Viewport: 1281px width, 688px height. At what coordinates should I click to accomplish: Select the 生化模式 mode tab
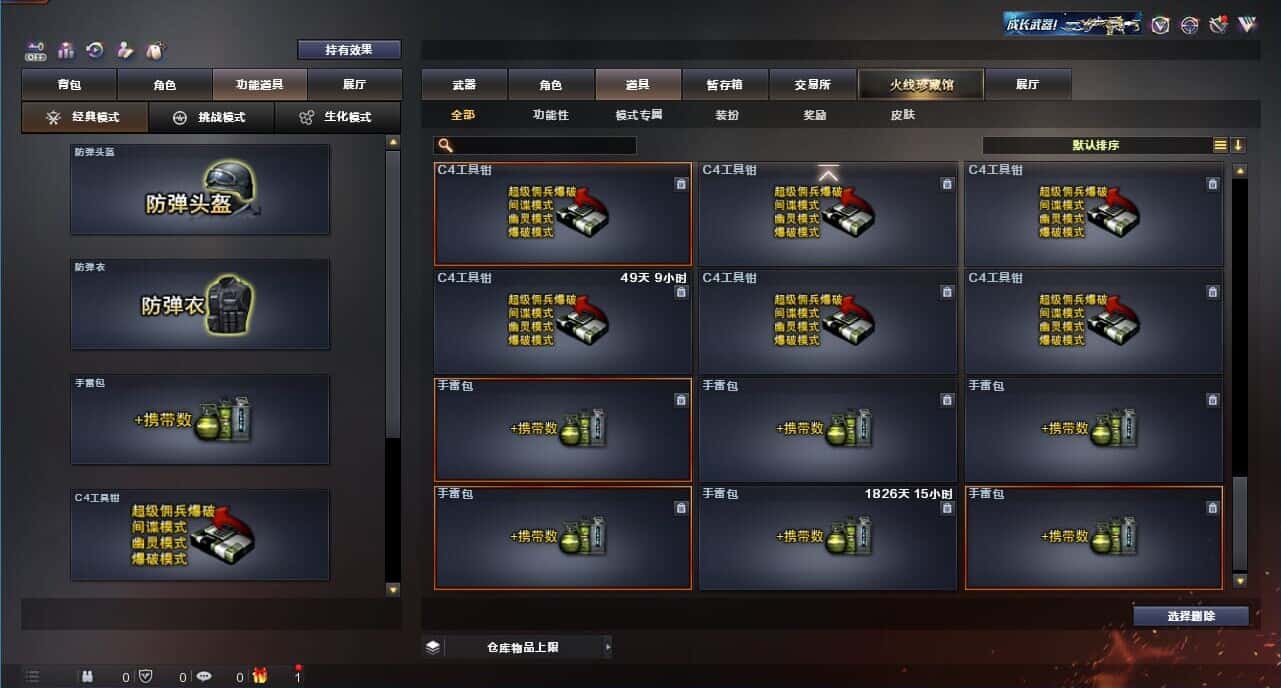[x=337, y=117]
